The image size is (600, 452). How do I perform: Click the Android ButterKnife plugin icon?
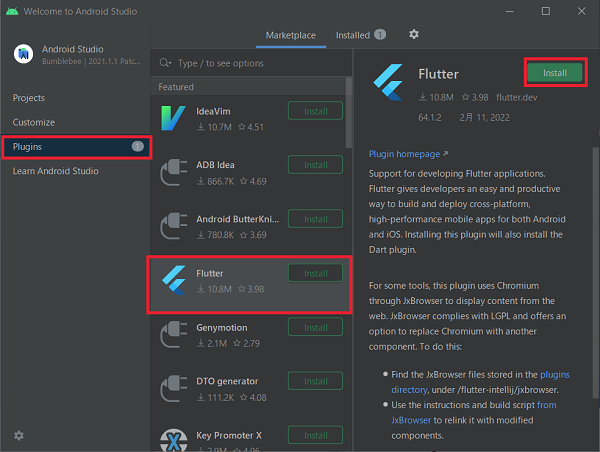(x=174, y=226)
